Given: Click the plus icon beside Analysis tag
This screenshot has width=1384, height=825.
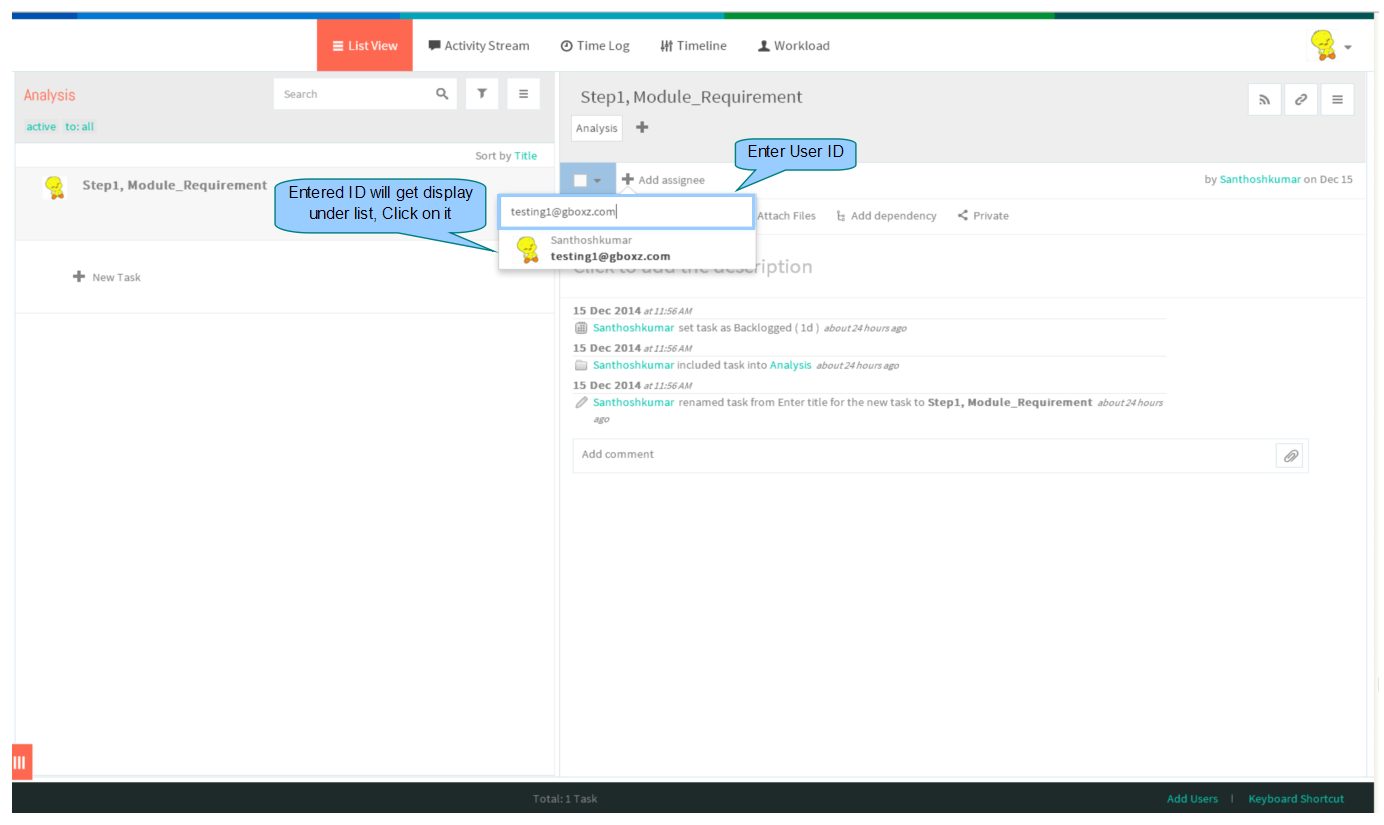Looking at the screenshot, I should (x=642, y=127).
